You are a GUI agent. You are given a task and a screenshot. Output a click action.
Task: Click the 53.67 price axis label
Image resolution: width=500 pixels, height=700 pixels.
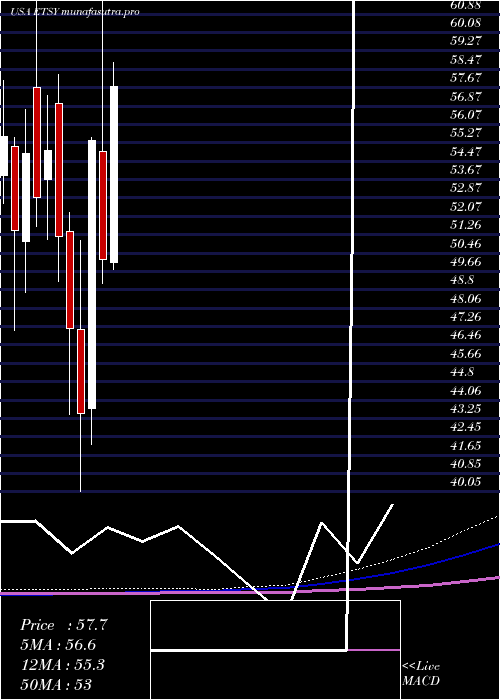coord(466,169)
